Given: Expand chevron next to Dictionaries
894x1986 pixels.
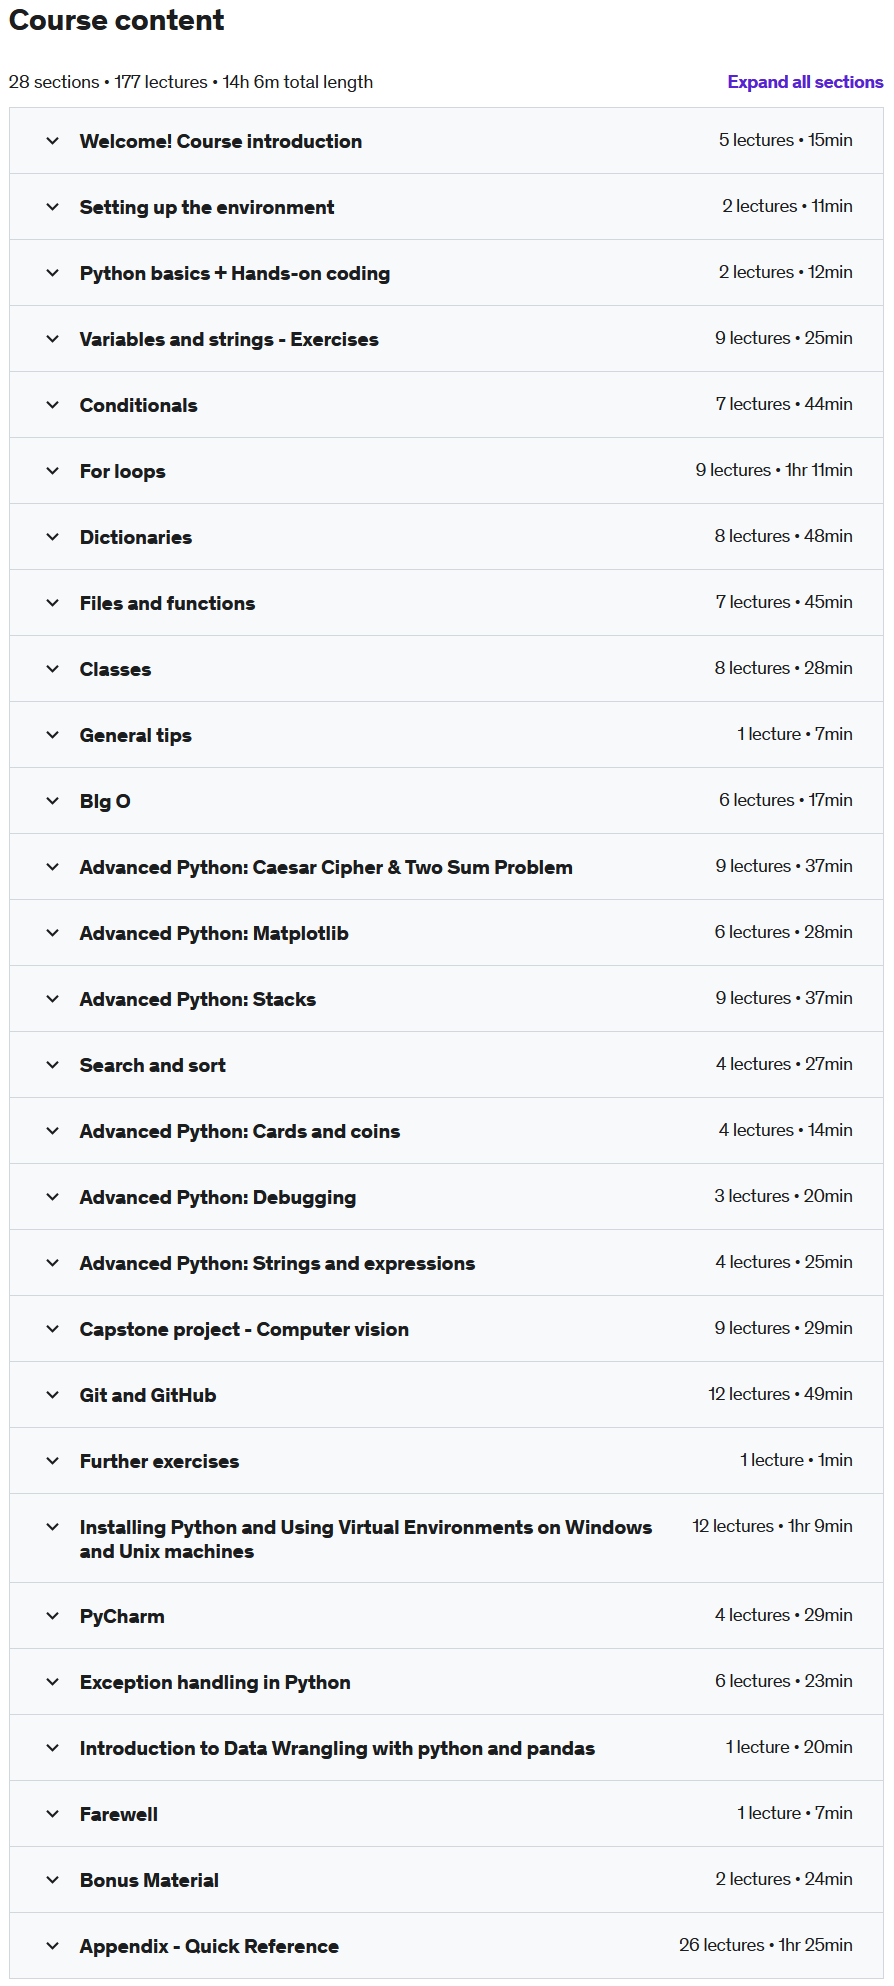Looking at the screenshot, I should coord(53,537).
